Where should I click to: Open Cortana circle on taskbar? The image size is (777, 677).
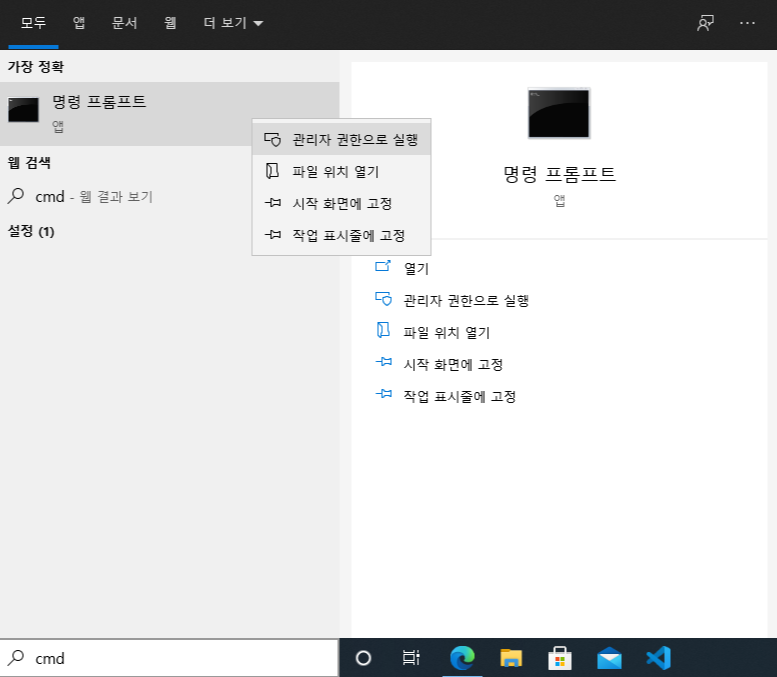point(363,658)
